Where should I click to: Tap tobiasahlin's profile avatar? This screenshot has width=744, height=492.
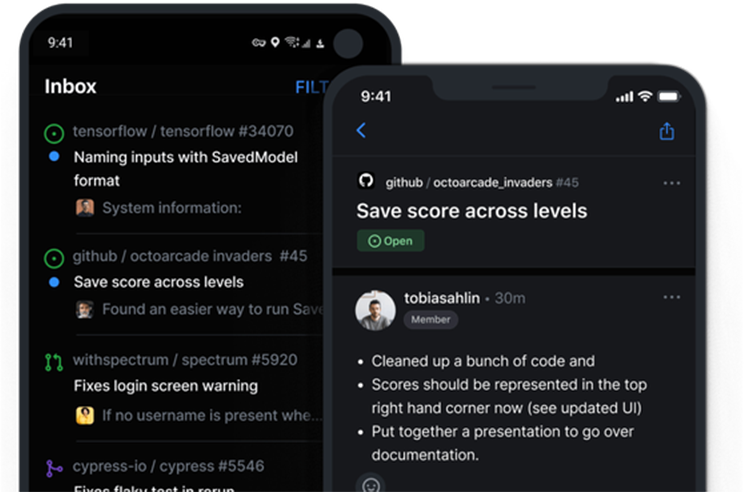pos(375,310)
